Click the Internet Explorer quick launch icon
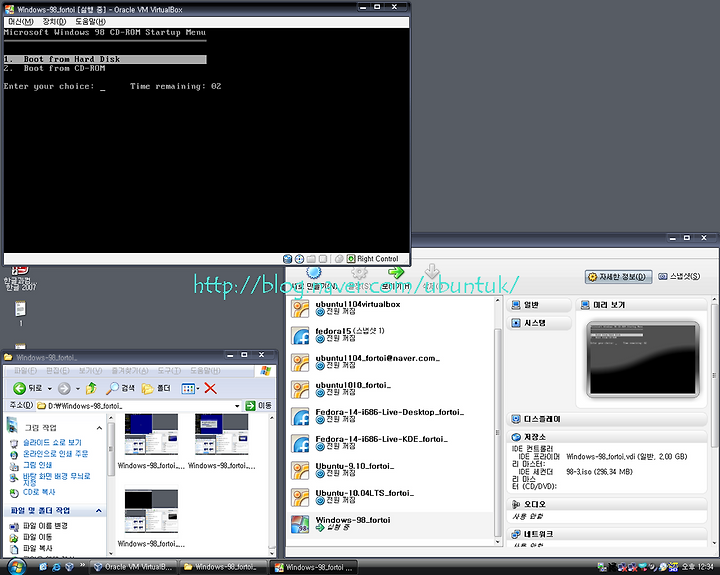The width and height of the screenshot is (720, 575). pos(56,567)
